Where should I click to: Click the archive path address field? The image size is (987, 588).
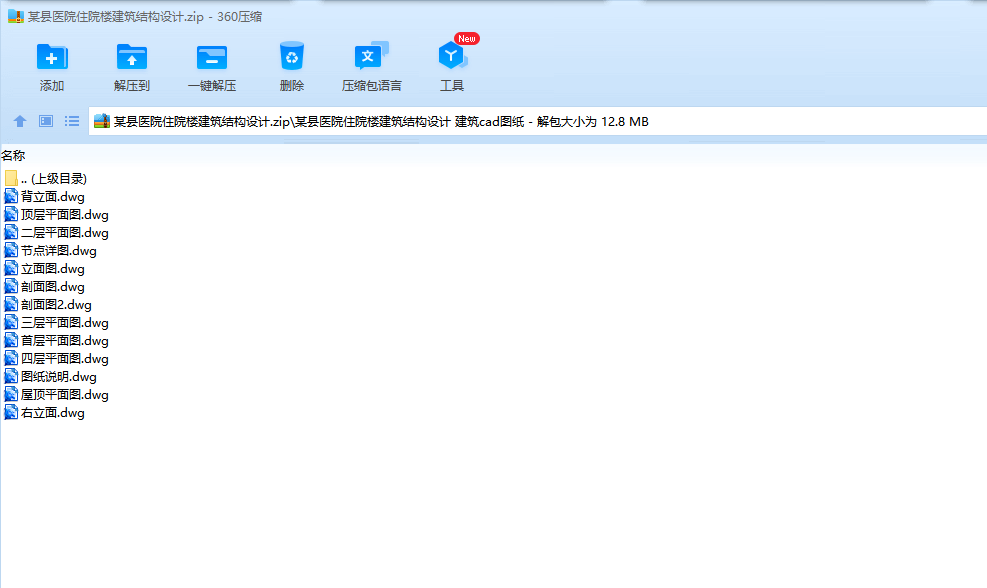(538, 121)
